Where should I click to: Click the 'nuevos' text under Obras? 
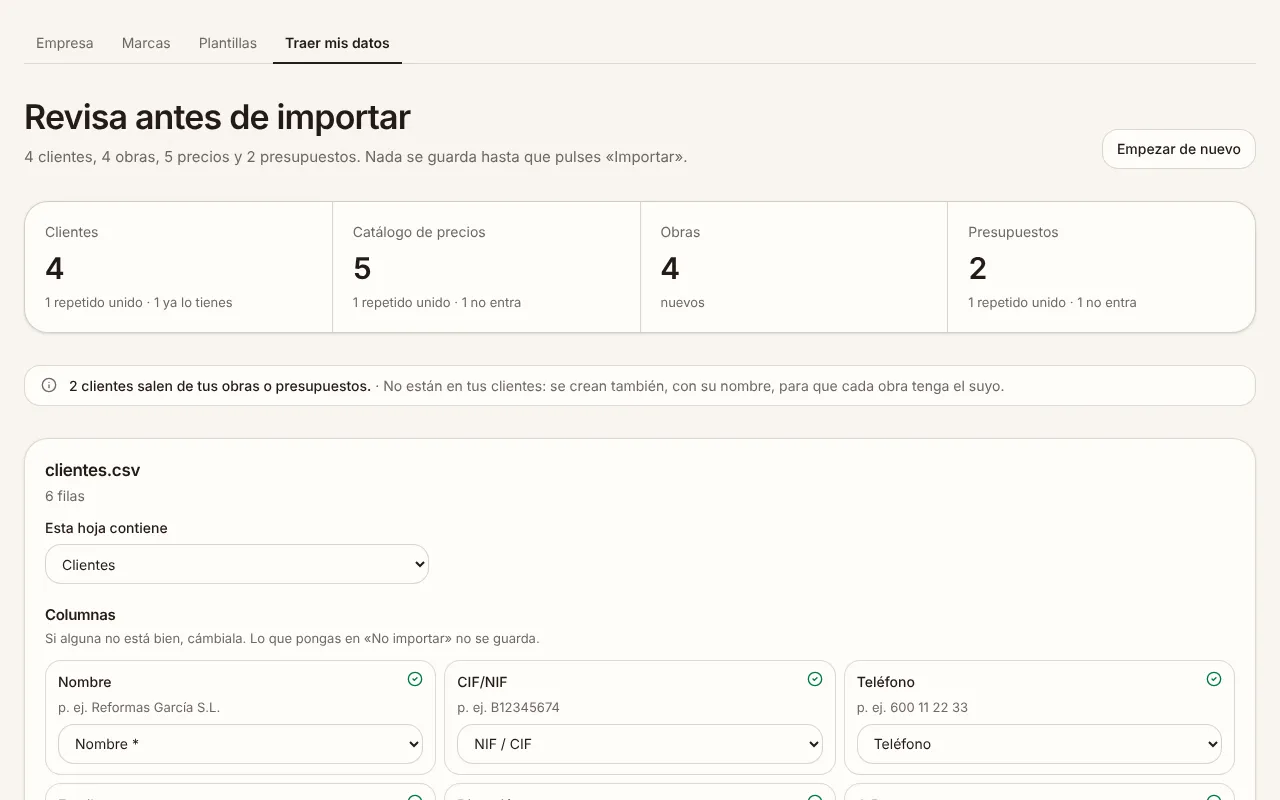[683, 302]
